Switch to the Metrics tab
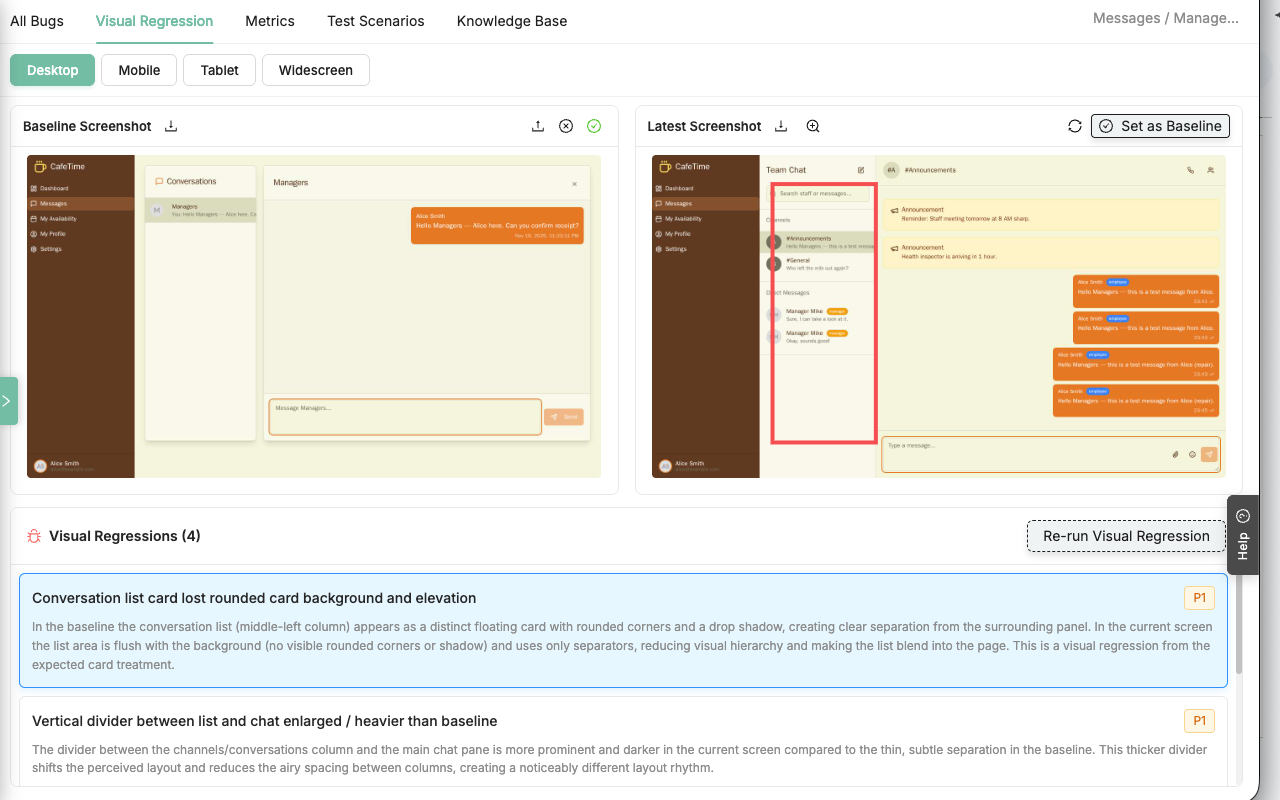This screenshot has width=1280, height=800. 269,21
